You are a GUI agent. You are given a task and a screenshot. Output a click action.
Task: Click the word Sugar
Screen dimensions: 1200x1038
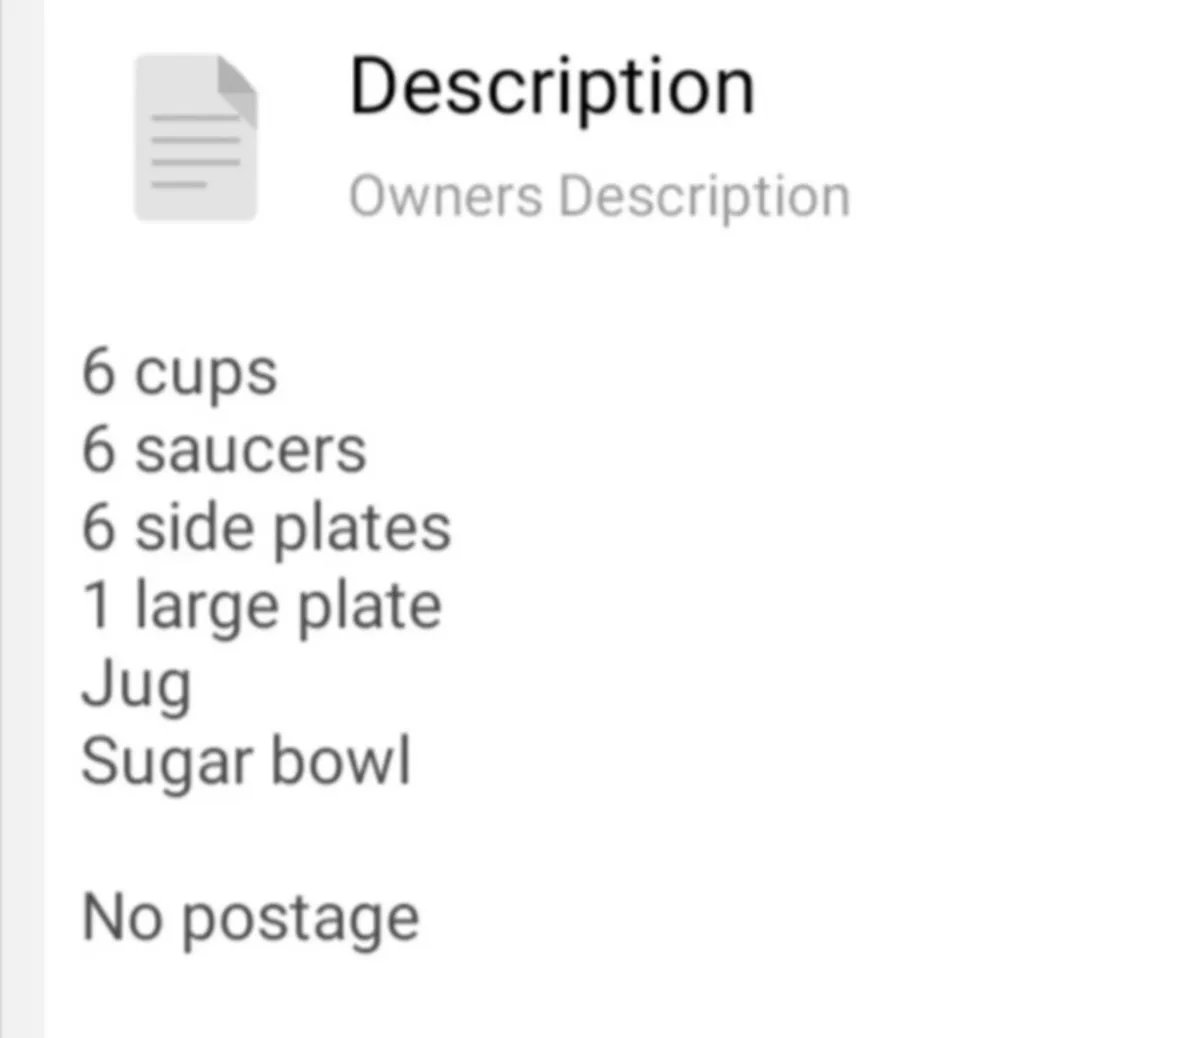pos(166,763)
